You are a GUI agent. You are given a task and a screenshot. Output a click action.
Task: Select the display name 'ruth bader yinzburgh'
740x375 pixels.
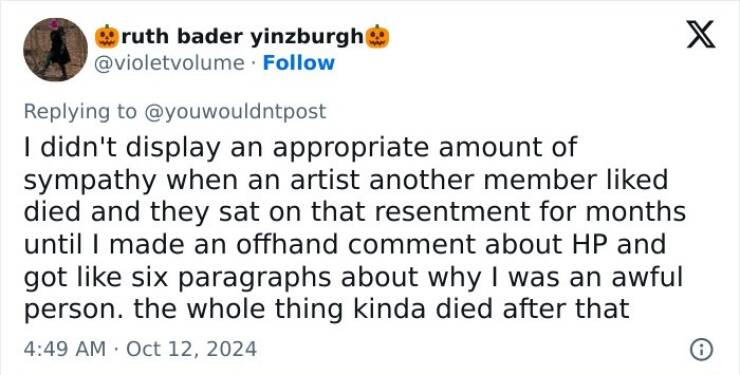pos(243,37)
